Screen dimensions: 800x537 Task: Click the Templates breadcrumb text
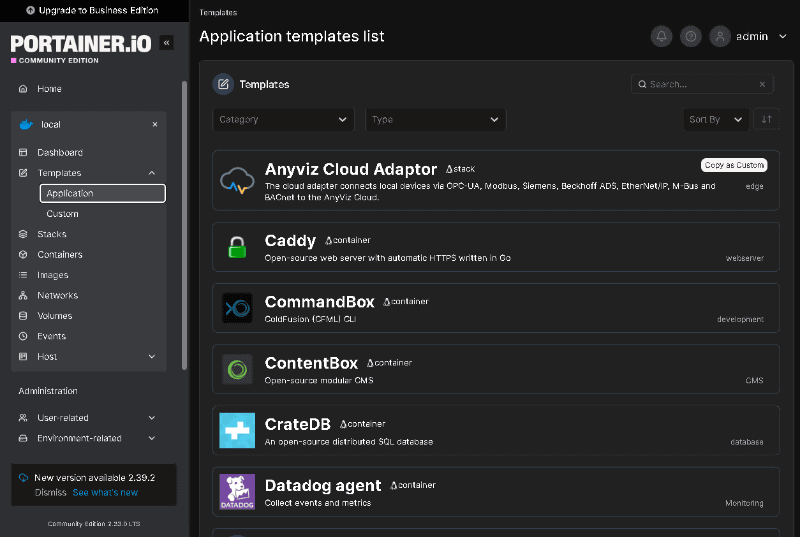click(218, 12)
